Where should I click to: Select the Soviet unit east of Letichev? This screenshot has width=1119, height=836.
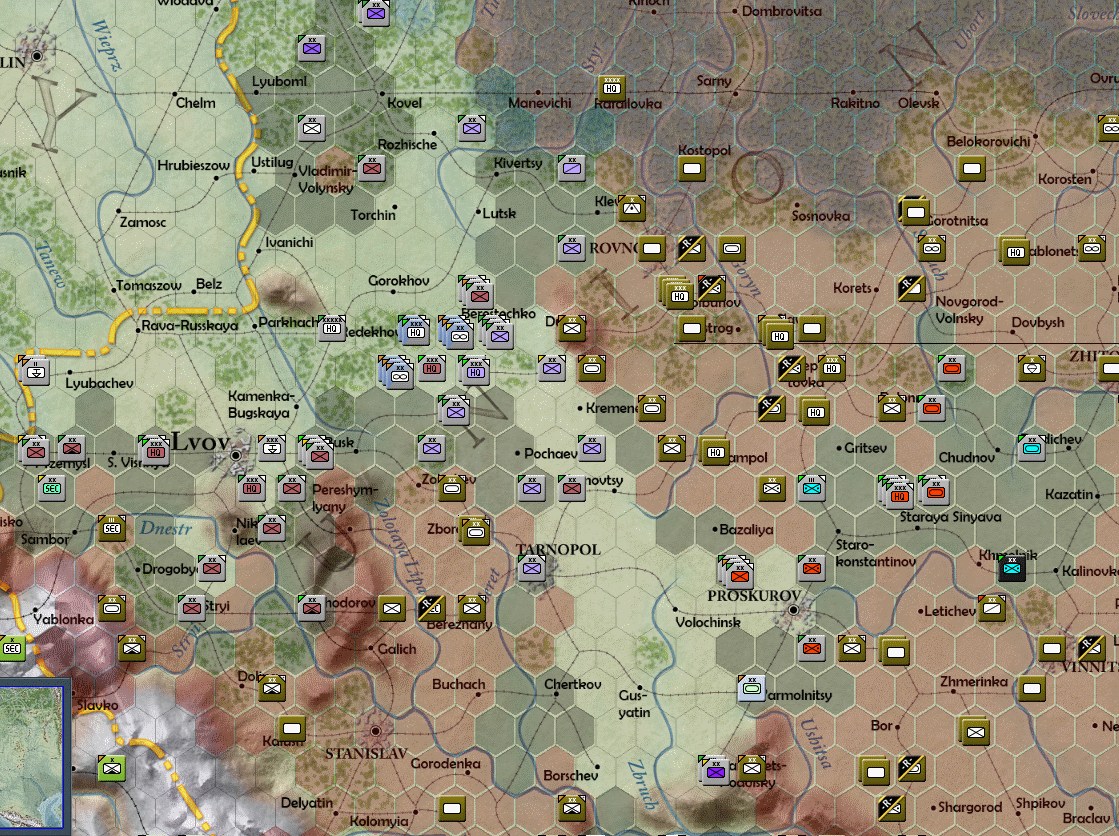tap(991, 608)
